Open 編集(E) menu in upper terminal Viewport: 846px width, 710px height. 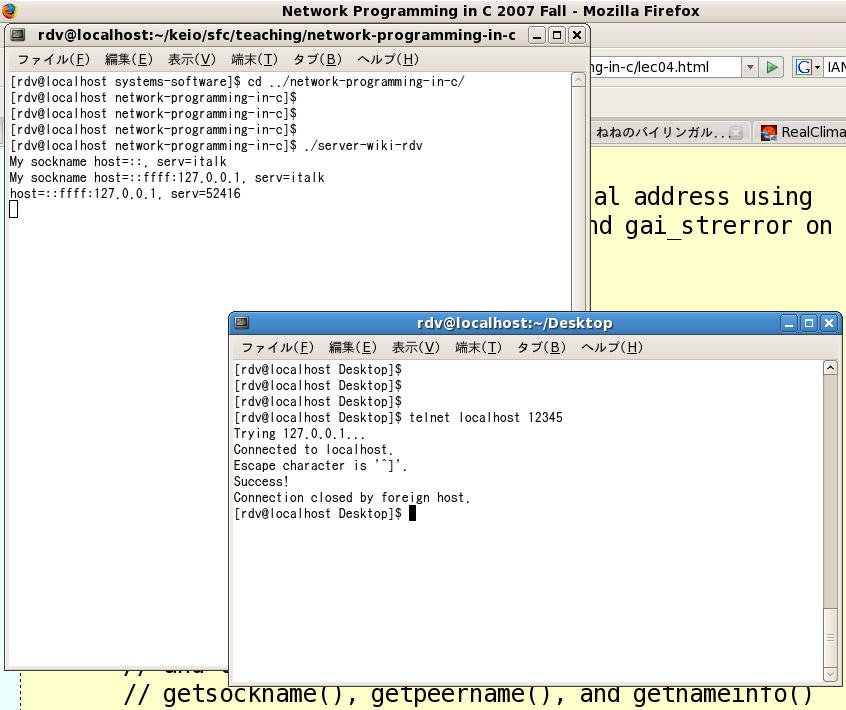[x=128, y=59]
